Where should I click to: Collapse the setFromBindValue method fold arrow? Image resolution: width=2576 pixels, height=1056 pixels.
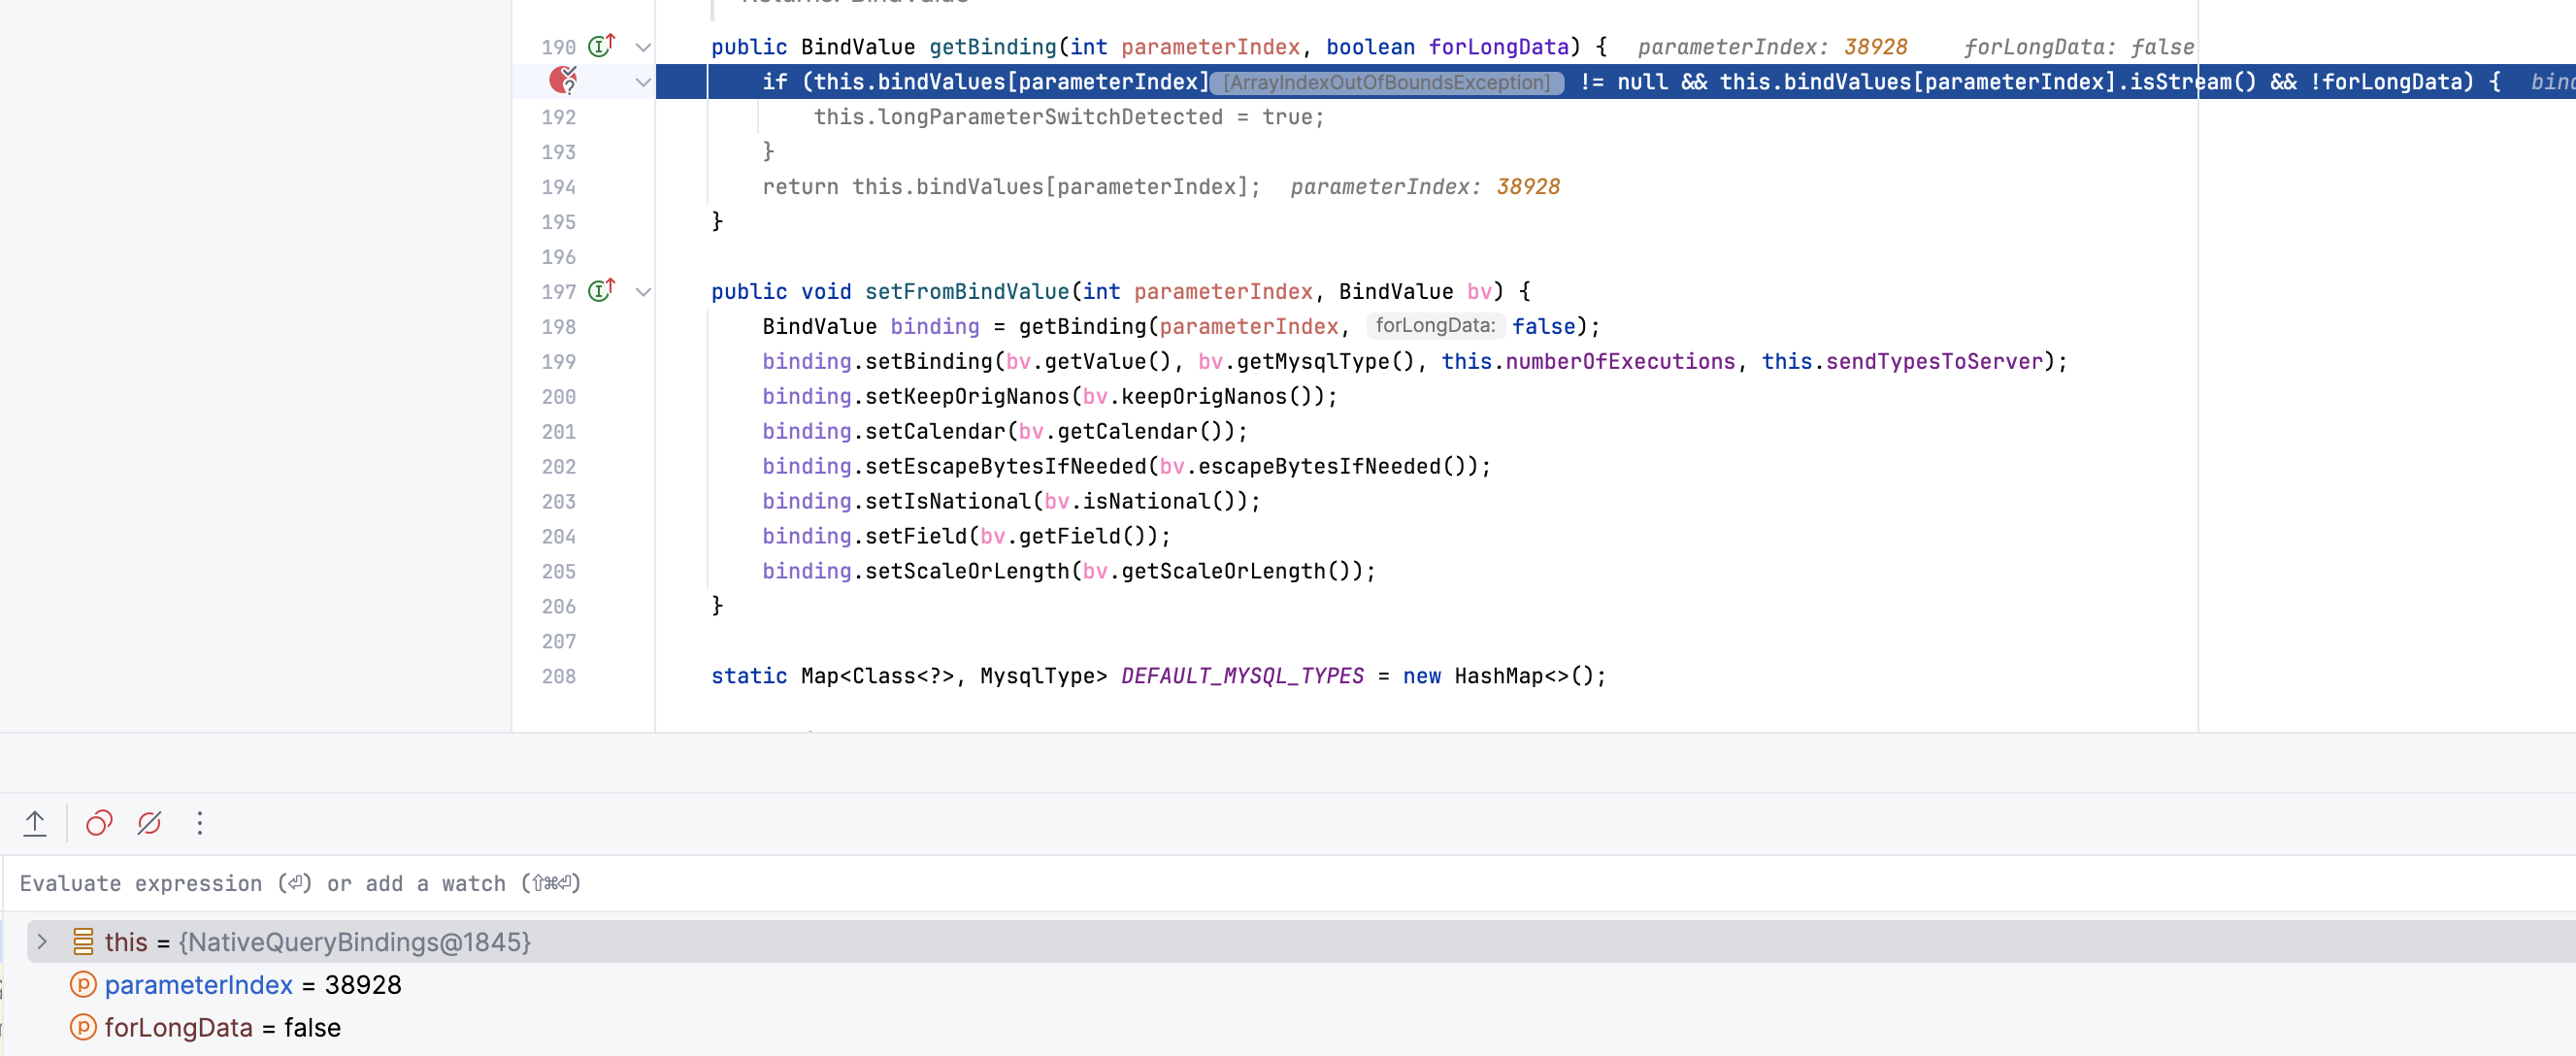(643, 292)
